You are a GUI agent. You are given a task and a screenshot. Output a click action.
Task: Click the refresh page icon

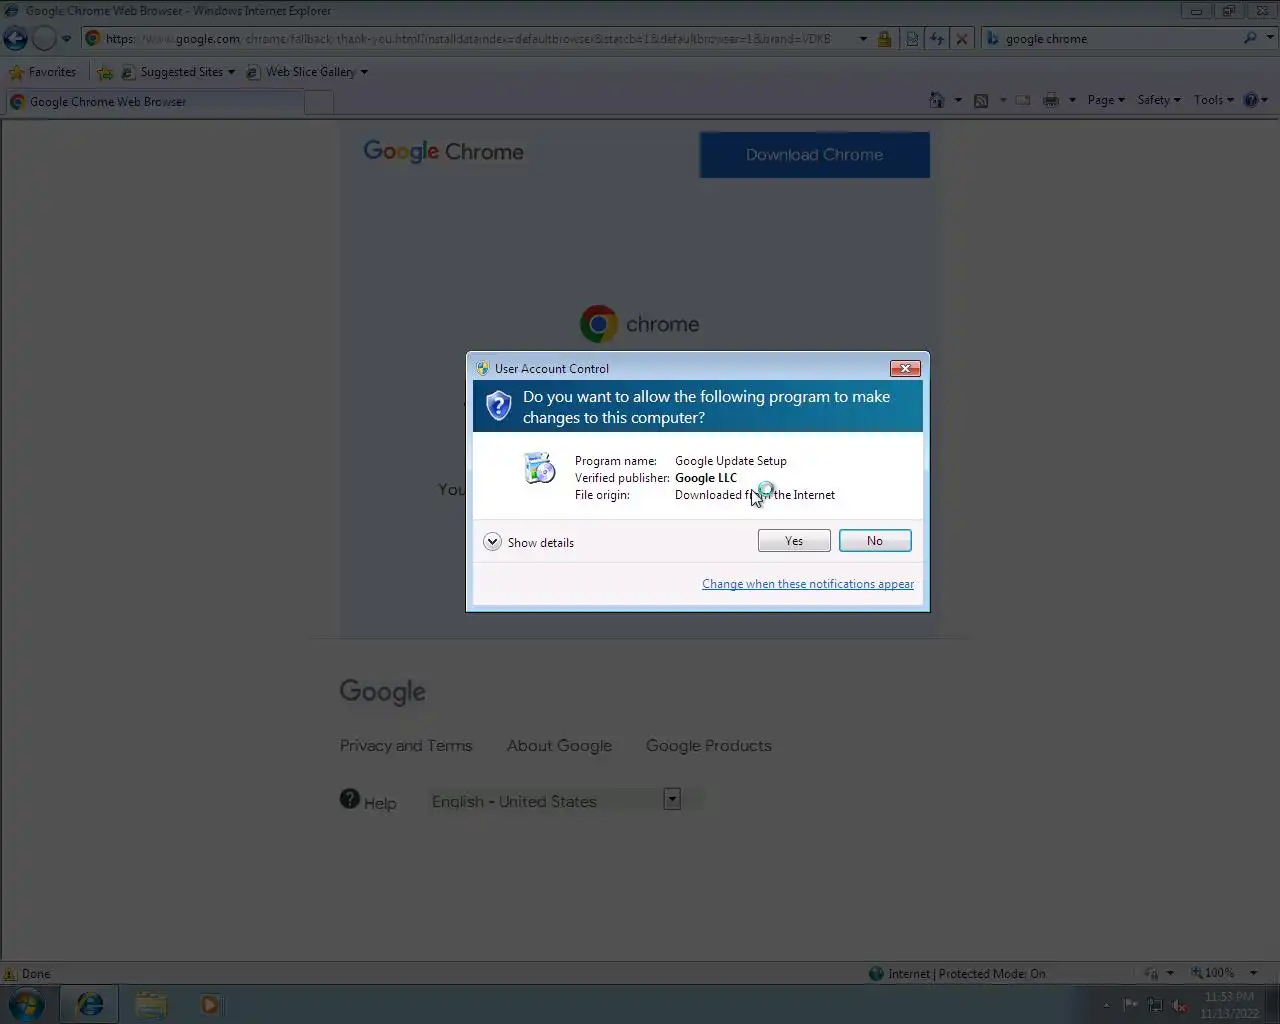pyautogui.click(x=937, y=39)
